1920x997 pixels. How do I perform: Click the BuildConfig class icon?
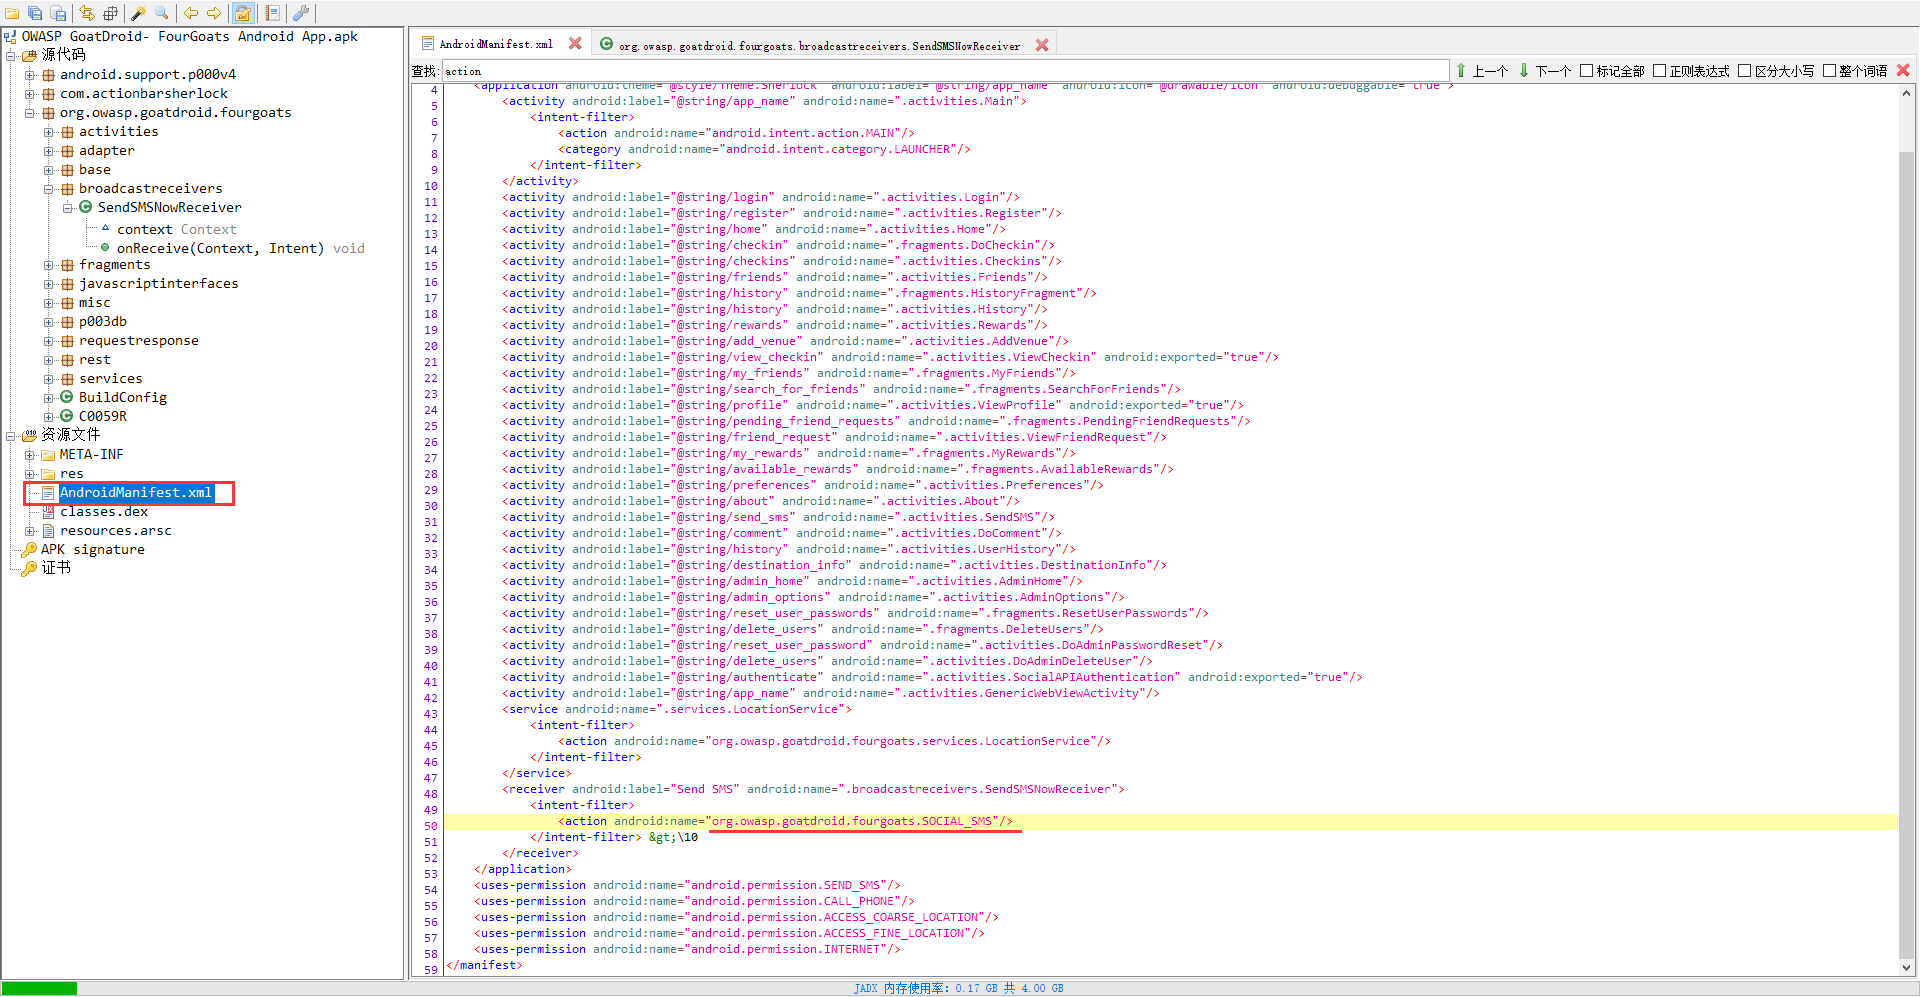click(67, 397)
